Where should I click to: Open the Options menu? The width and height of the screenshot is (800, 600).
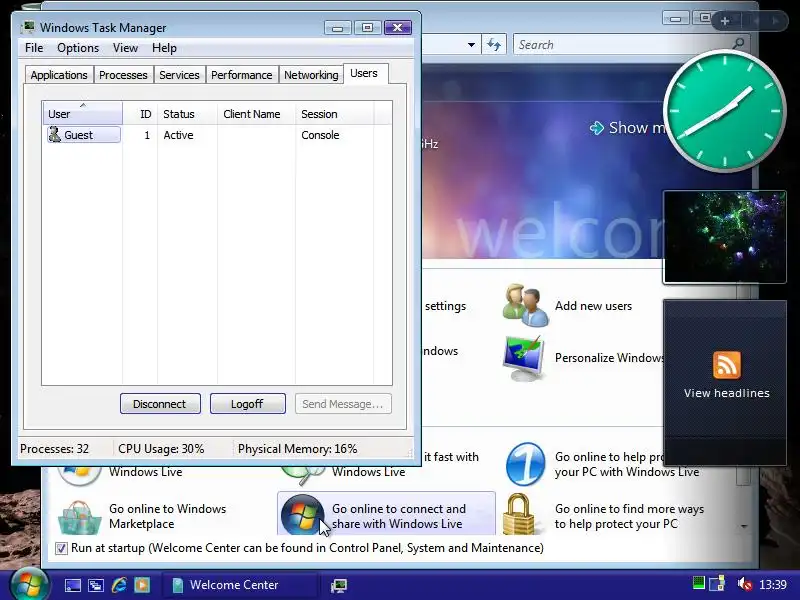click(78, 48)
